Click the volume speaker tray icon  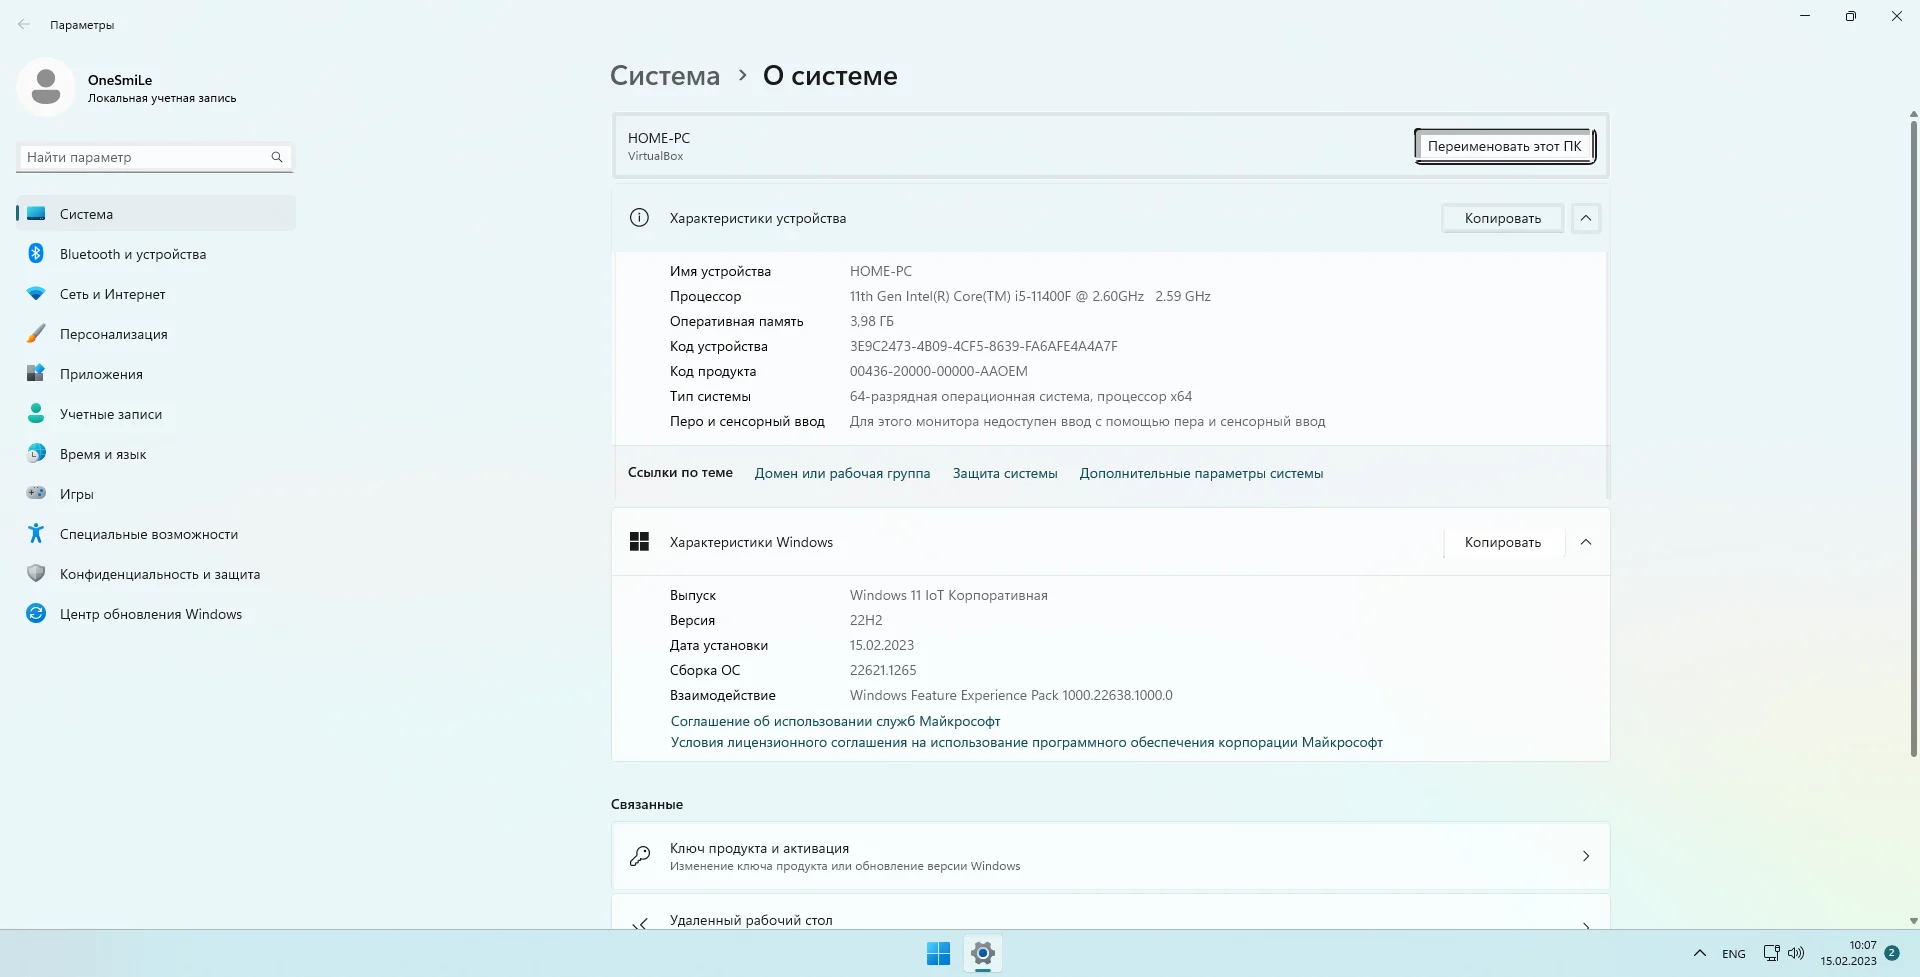(x=1796, y=954)
